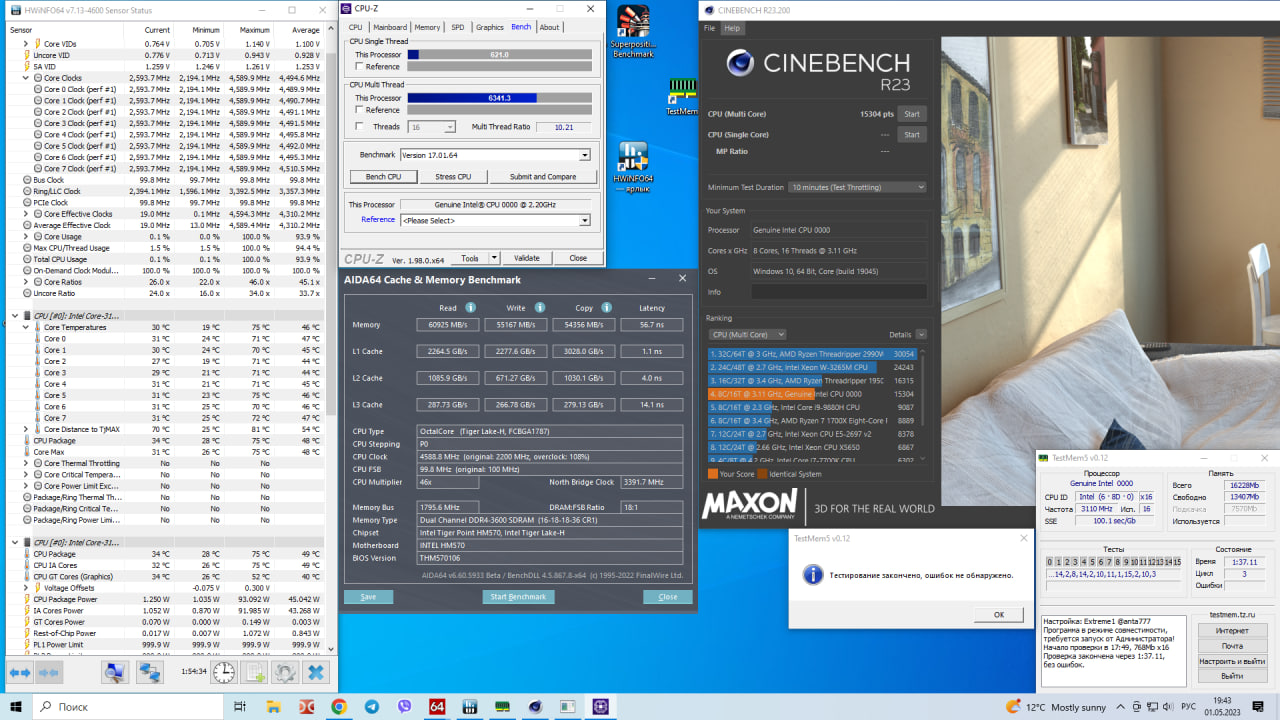This screenshot has height=720, width=1280.
Task: Open the Cinebench File menu
Action: tap(710, 28)
